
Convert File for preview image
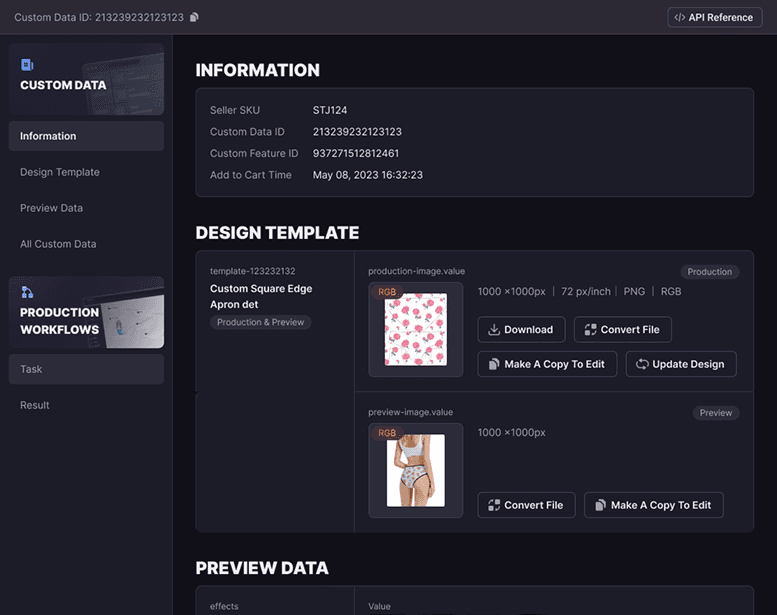526,505
